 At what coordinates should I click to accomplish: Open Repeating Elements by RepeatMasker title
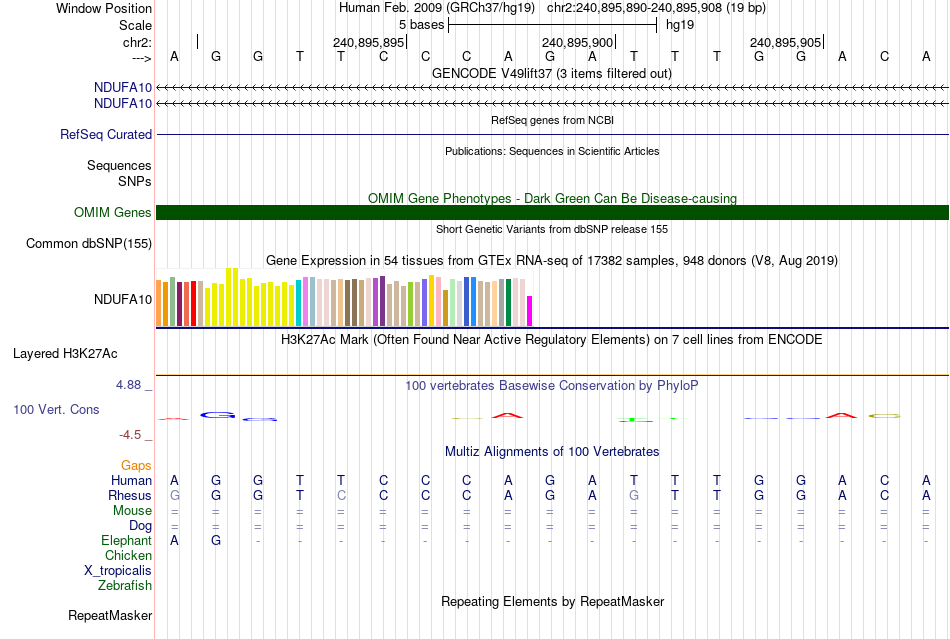[x=553, y=601]
